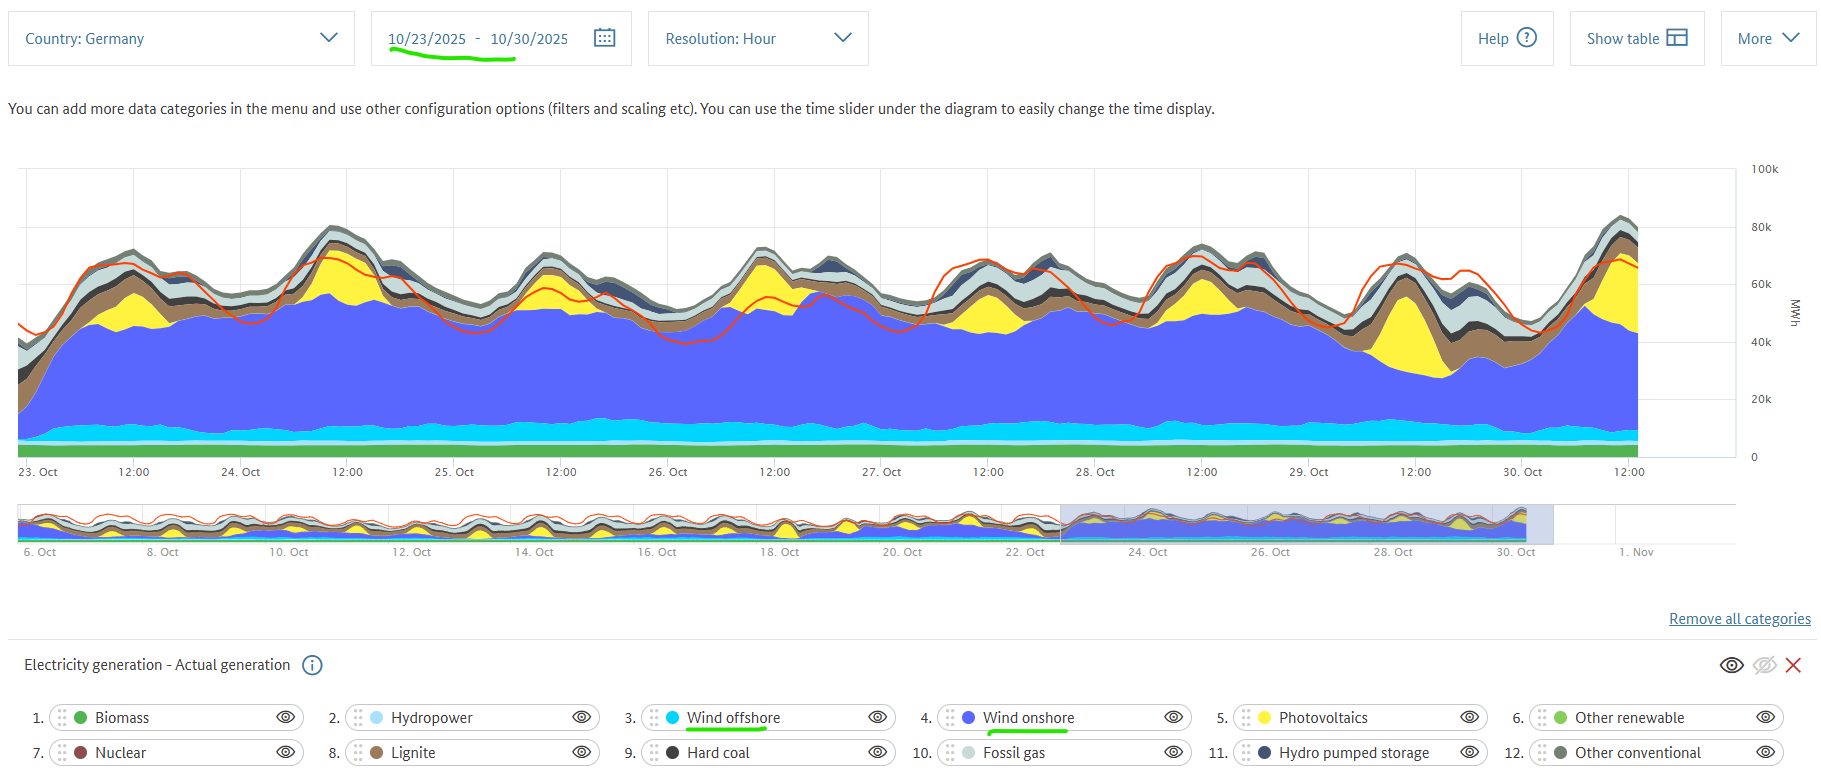Show all categories using the eye icon
The image size is (1821, 776).
click(x=1731, y=665)
